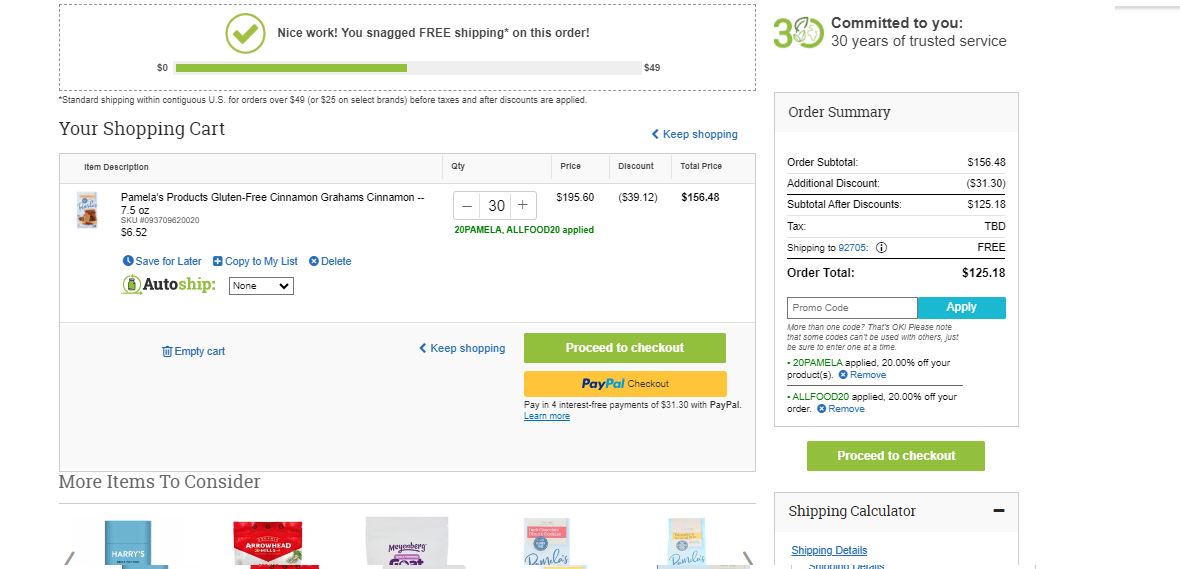Click the Promo Code input field
This screenshot has width=1180, height=569.
[852, 308]
